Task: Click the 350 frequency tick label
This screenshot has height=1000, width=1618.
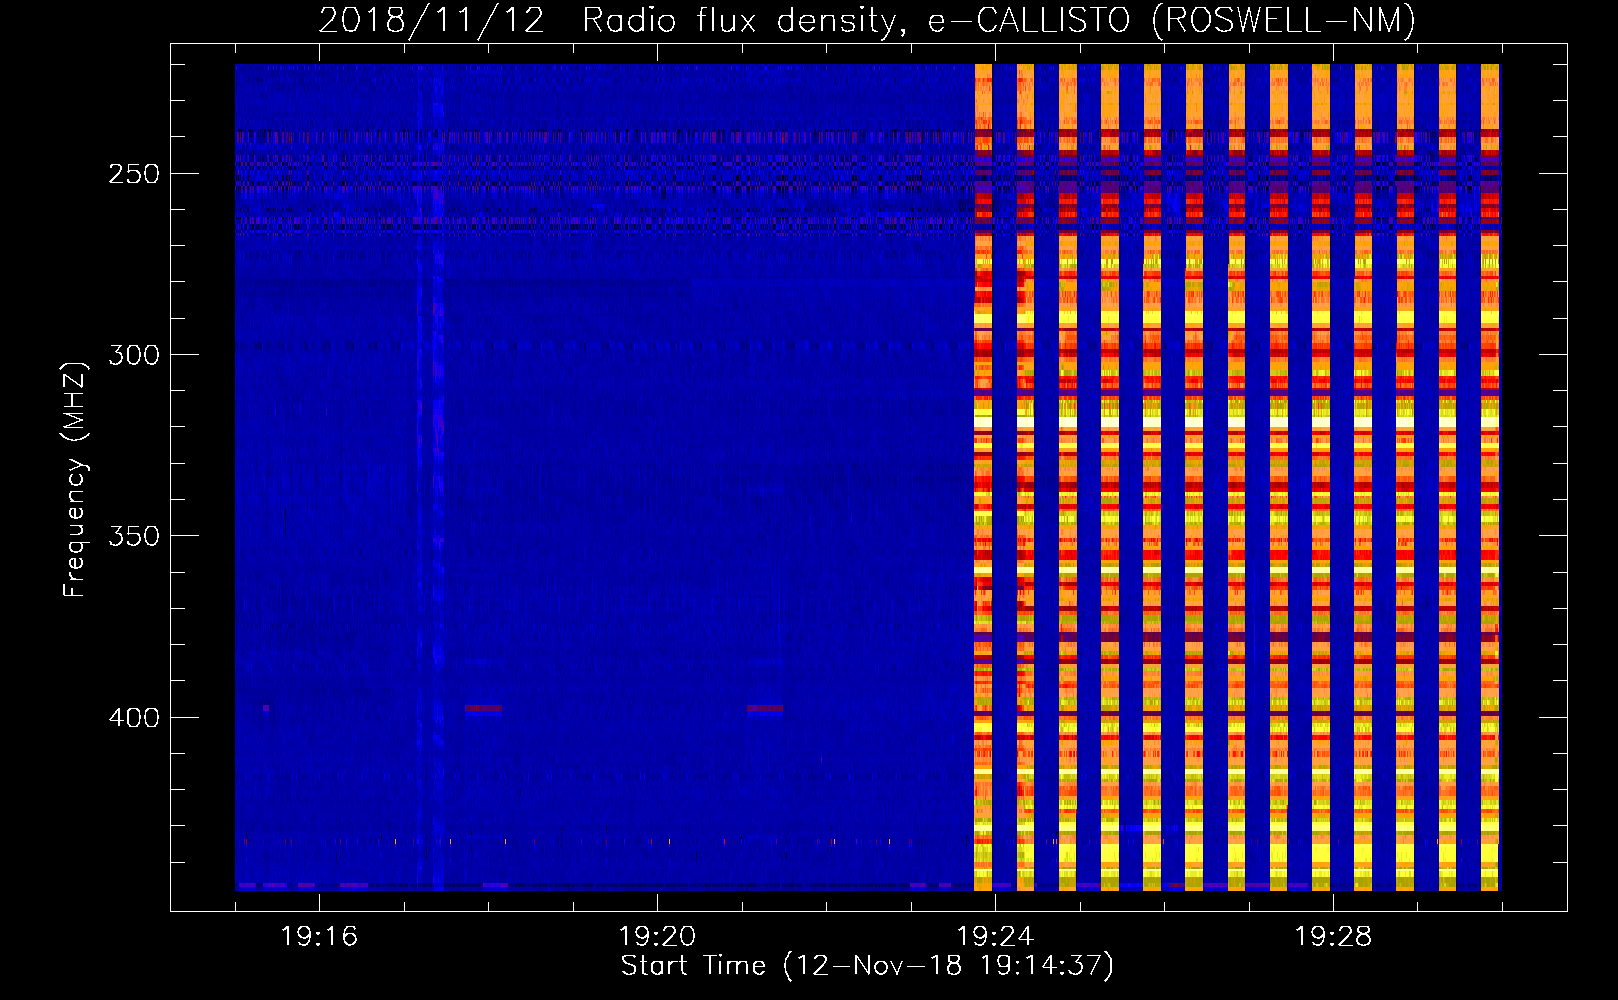Action: point(134,536)
